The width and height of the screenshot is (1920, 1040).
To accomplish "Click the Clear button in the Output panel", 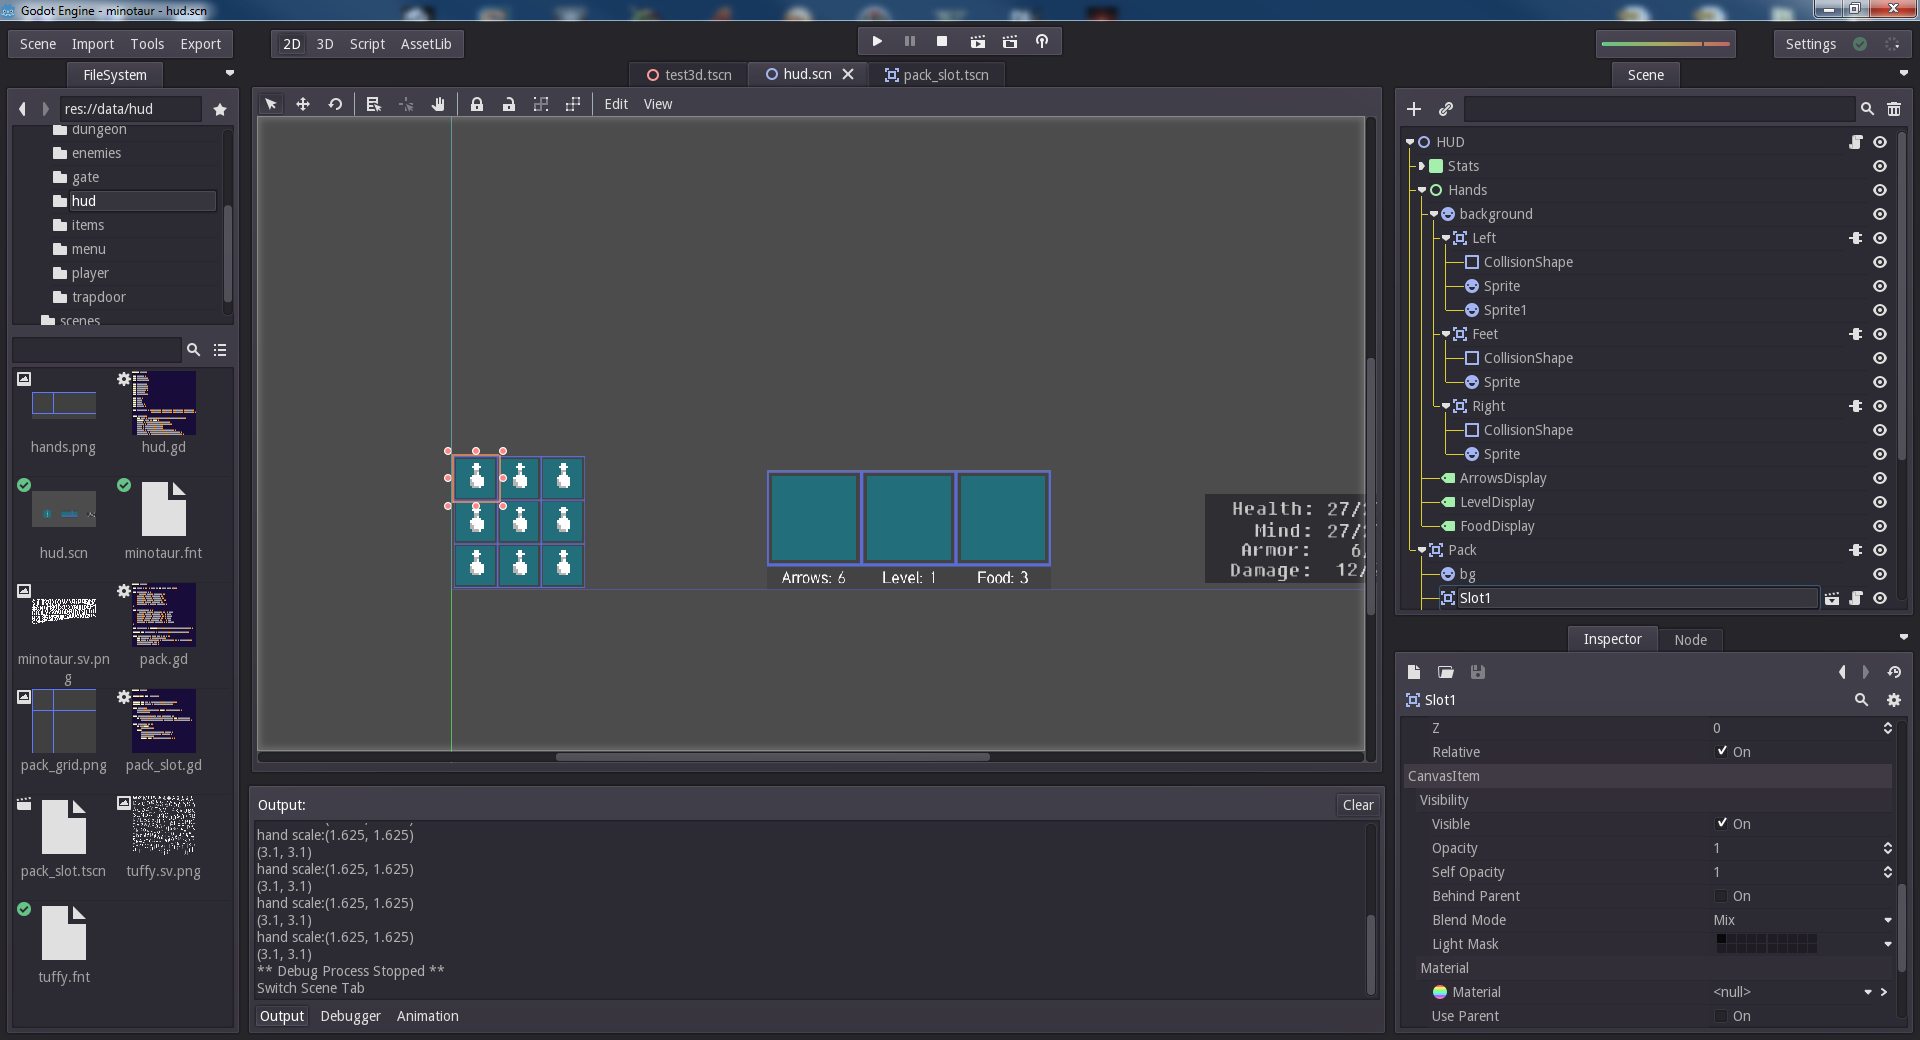I will [x=1357, y=805].
